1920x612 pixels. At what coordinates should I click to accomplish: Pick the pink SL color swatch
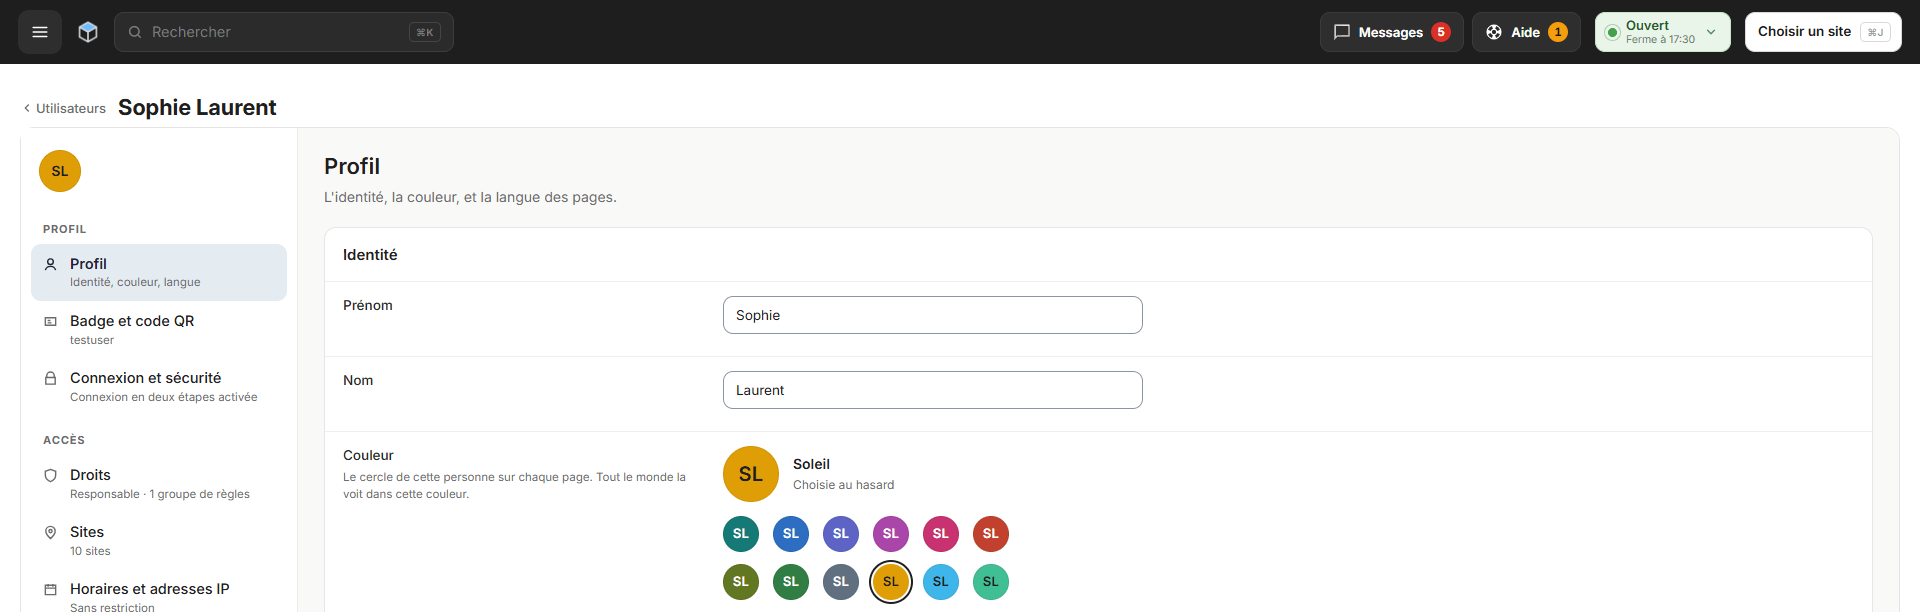point(941,534)
